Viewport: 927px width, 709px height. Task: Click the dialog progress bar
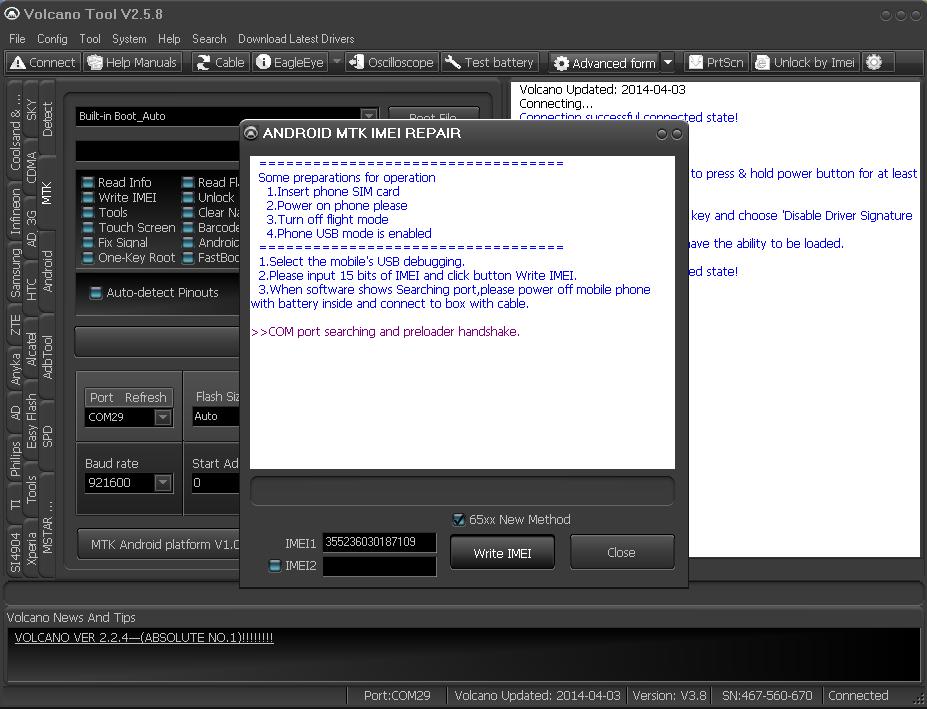462,491
